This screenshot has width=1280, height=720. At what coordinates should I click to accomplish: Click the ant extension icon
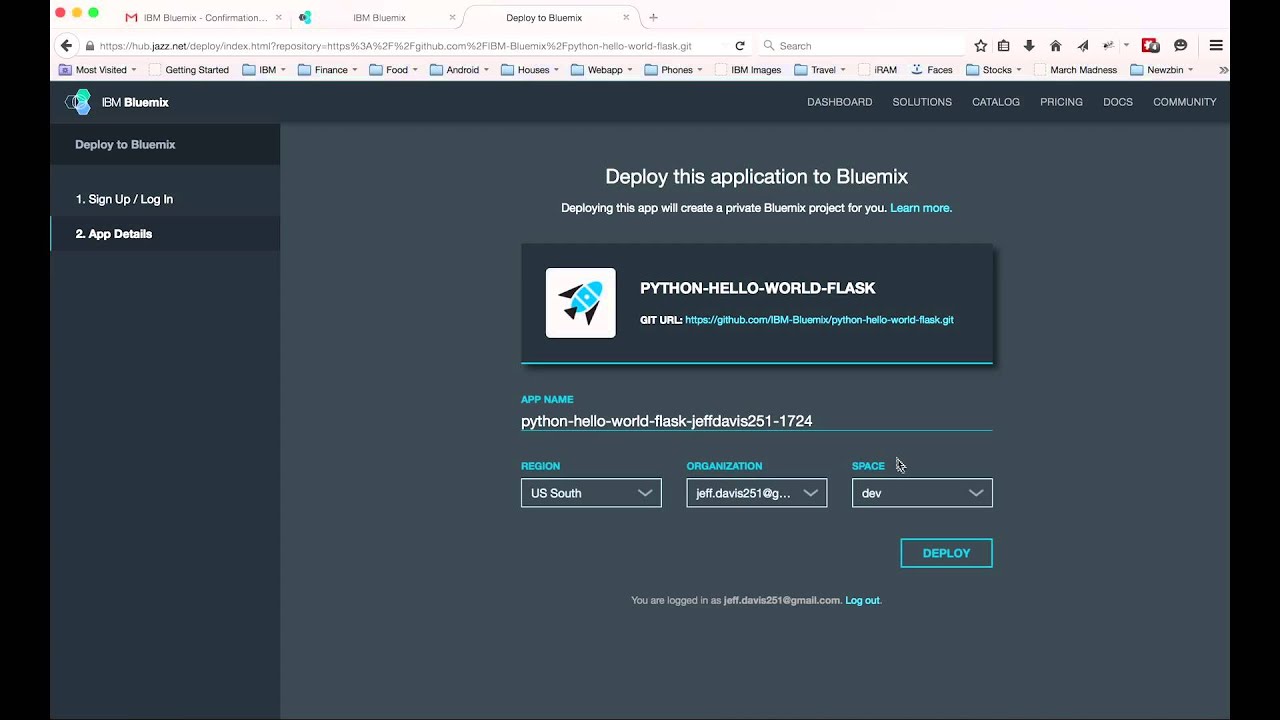pos(1108,46)
